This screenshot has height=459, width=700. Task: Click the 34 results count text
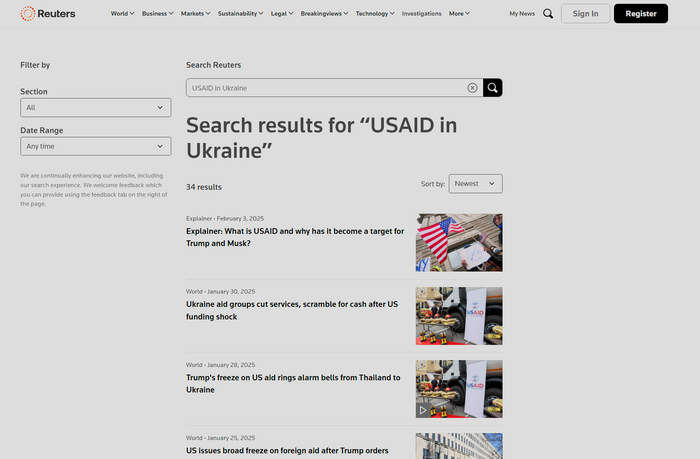point(204,187)
